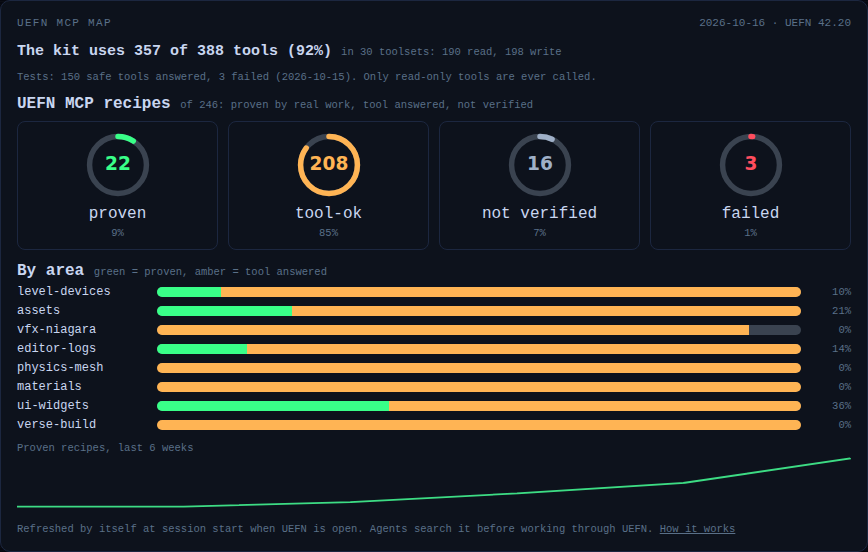
Task: Click the verse-build progress bar
Action: (x=479, y=425)
